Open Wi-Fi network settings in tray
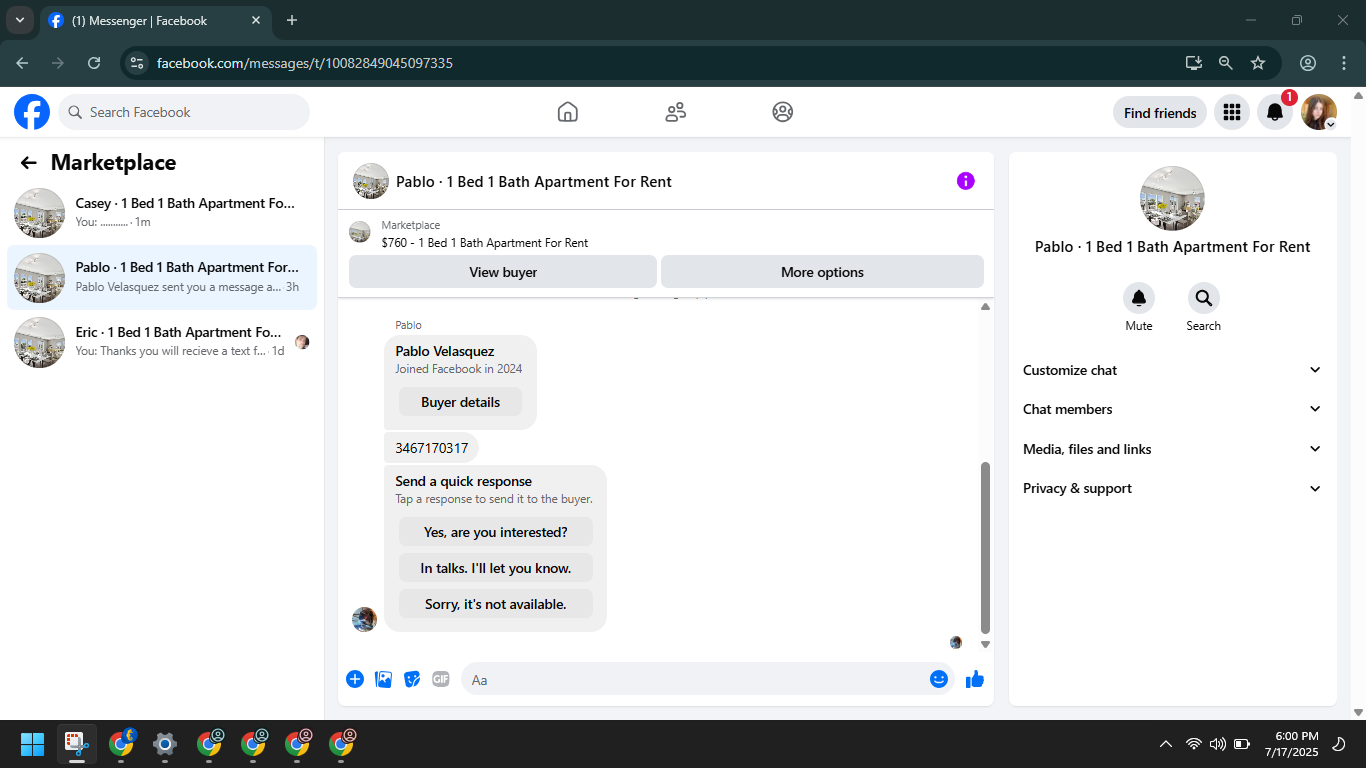 coord(1193,744)
